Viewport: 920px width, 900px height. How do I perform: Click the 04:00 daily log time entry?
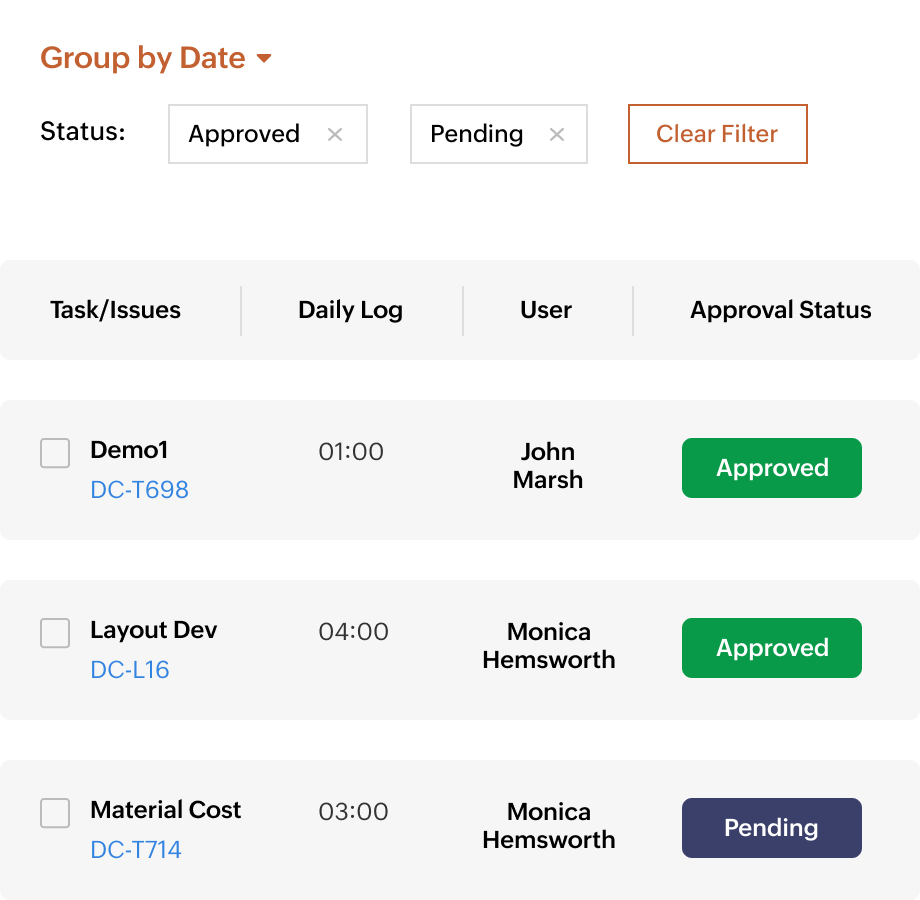click(353, 632)
